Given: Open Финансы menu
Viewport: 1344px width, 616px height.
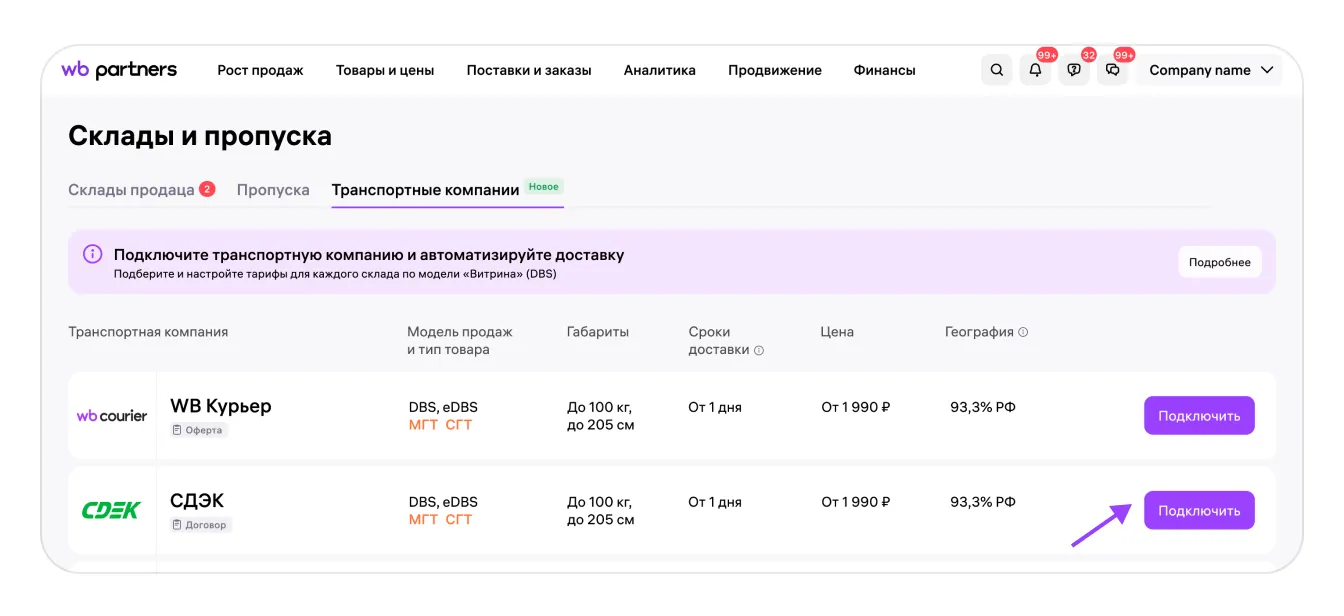Looking at the screenshot, I should (885, 70).
